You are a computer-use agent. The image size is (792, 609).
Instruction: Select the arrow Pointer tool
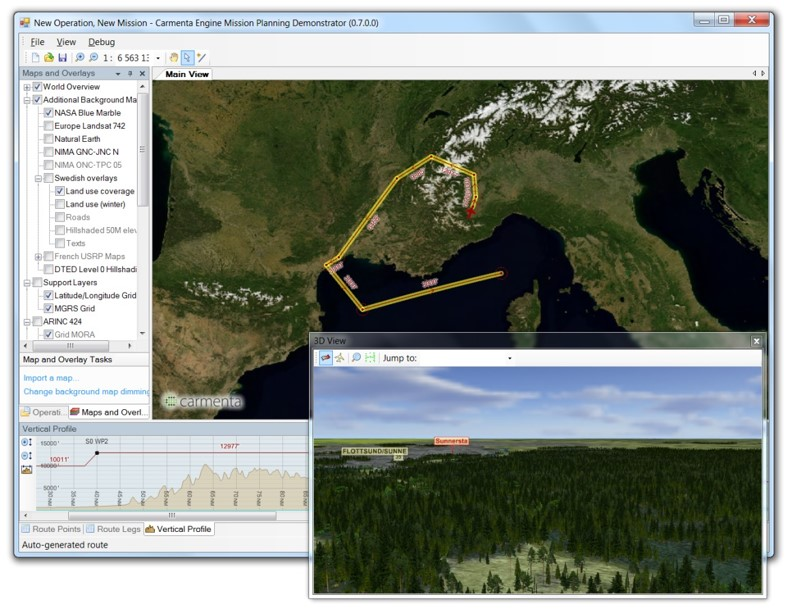[187, 58]
